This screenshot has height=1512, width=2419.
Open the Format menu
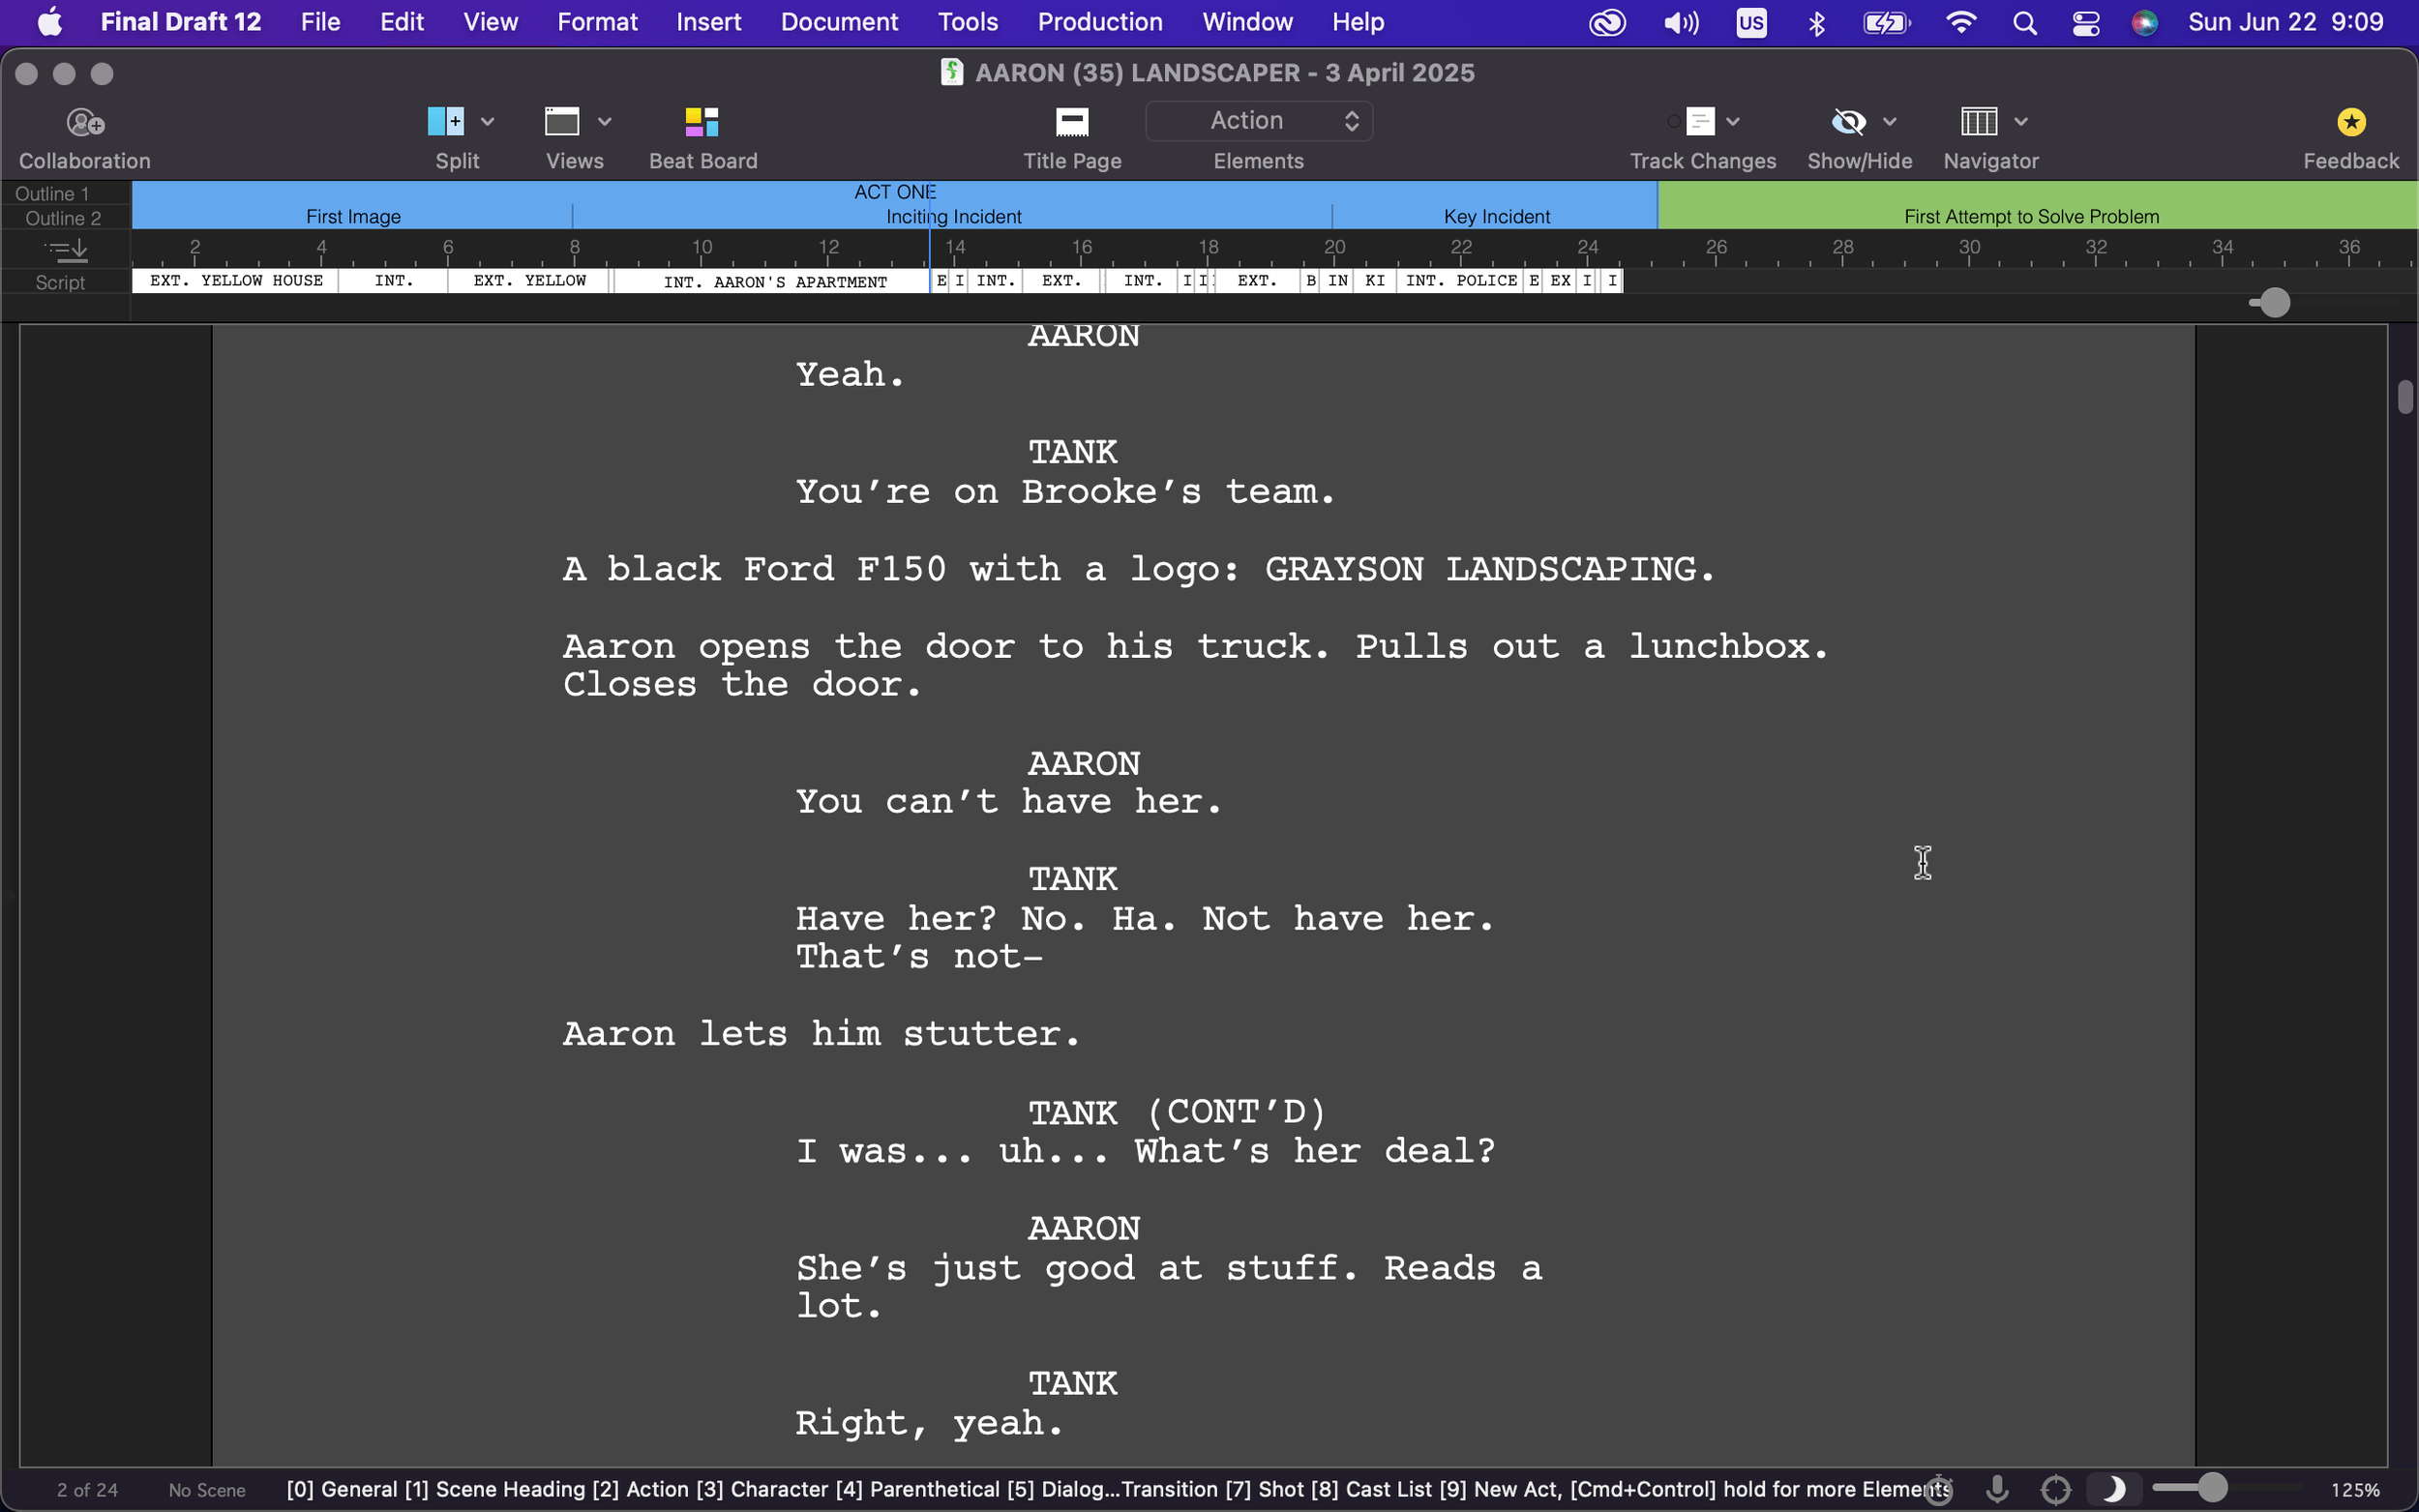596,22
